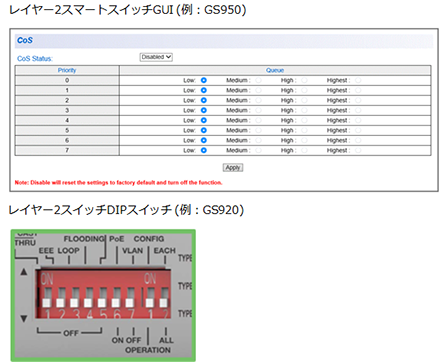Screen dimensions: 440x362
Task: Select Medium queue for priority 3
Action: [x=258, y=110]
